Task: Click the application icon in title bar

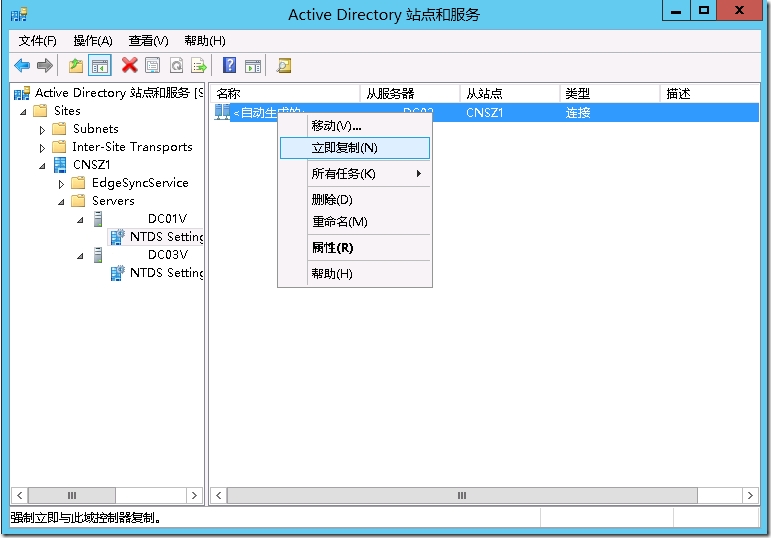Action: 19,14
